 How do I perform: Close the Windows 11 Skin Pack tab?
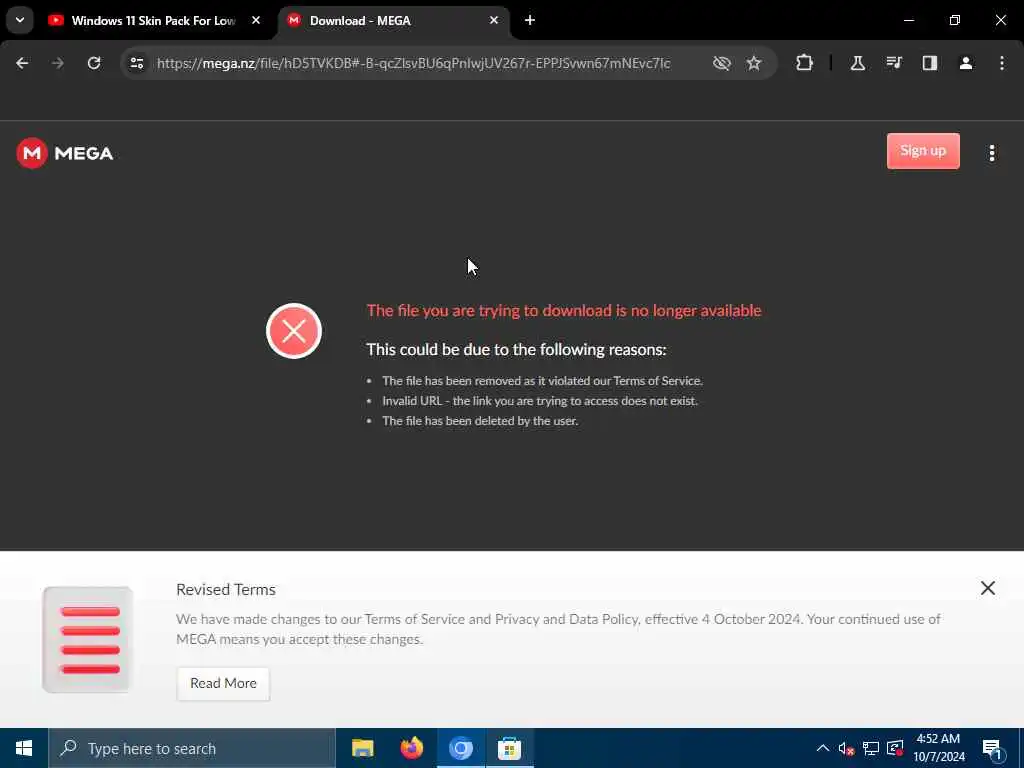[x=256, y=20]
